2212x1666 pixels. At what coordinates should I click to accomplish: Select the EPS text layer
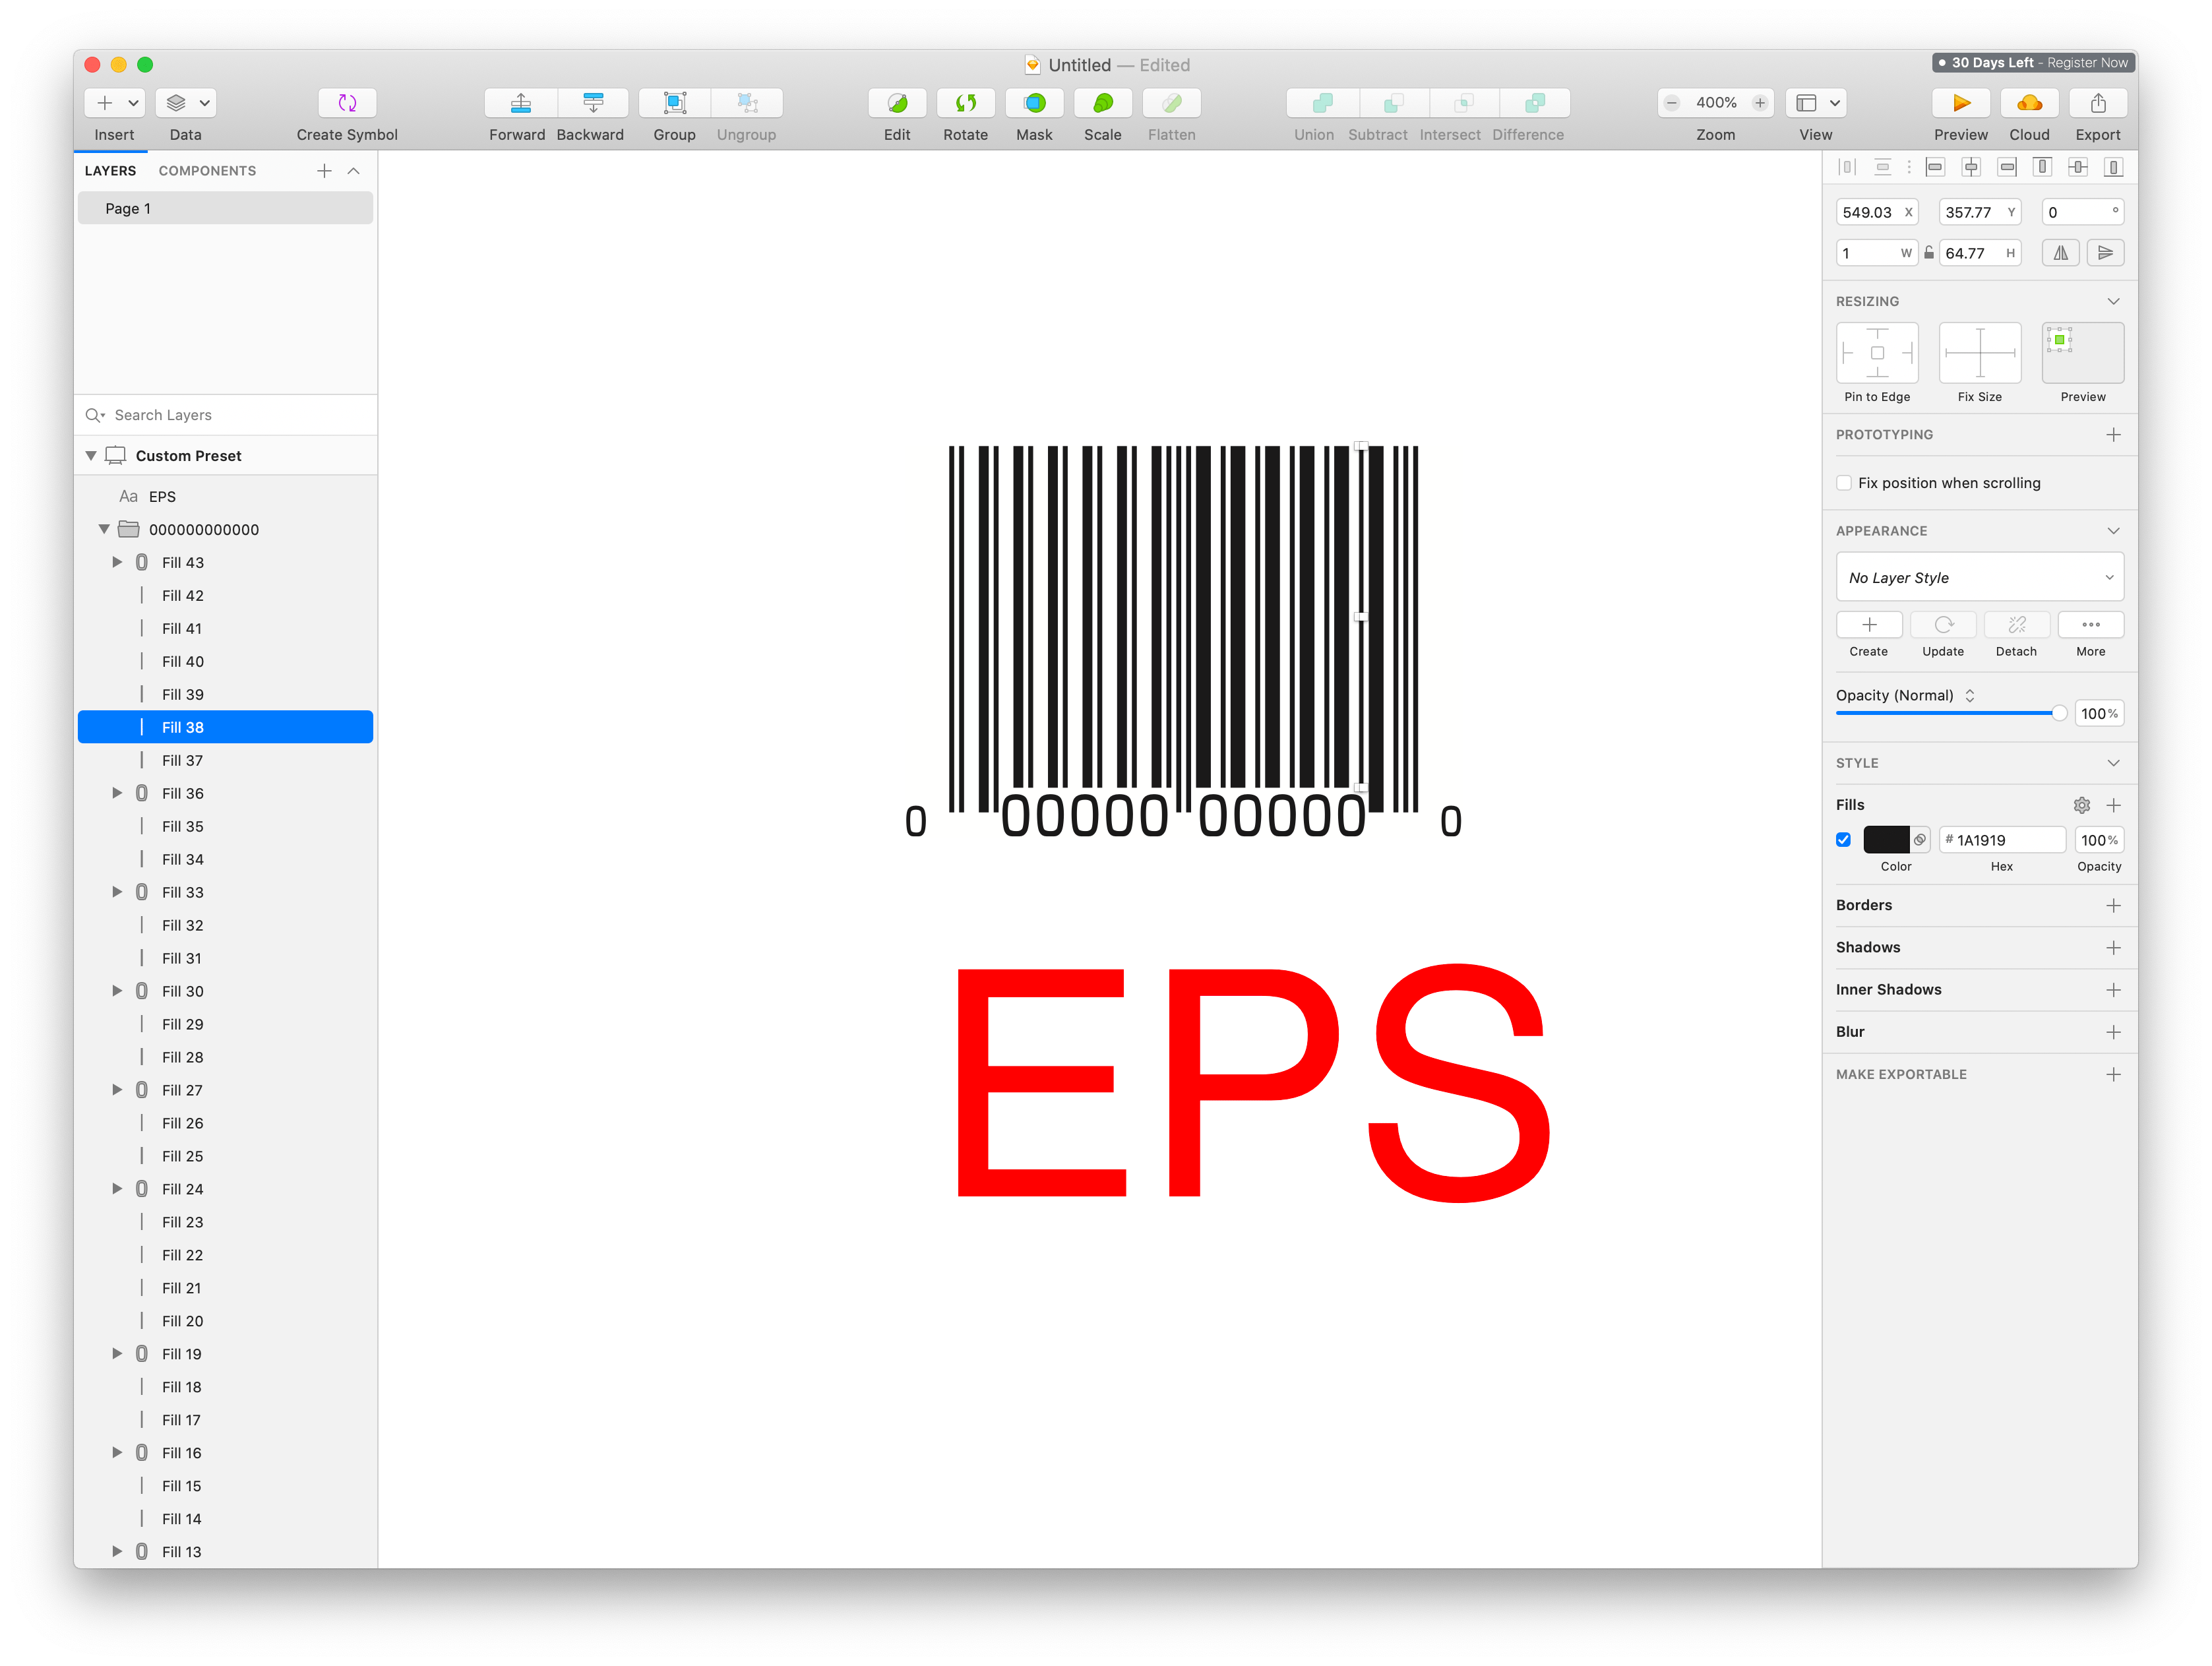click(x=226, y=496)
